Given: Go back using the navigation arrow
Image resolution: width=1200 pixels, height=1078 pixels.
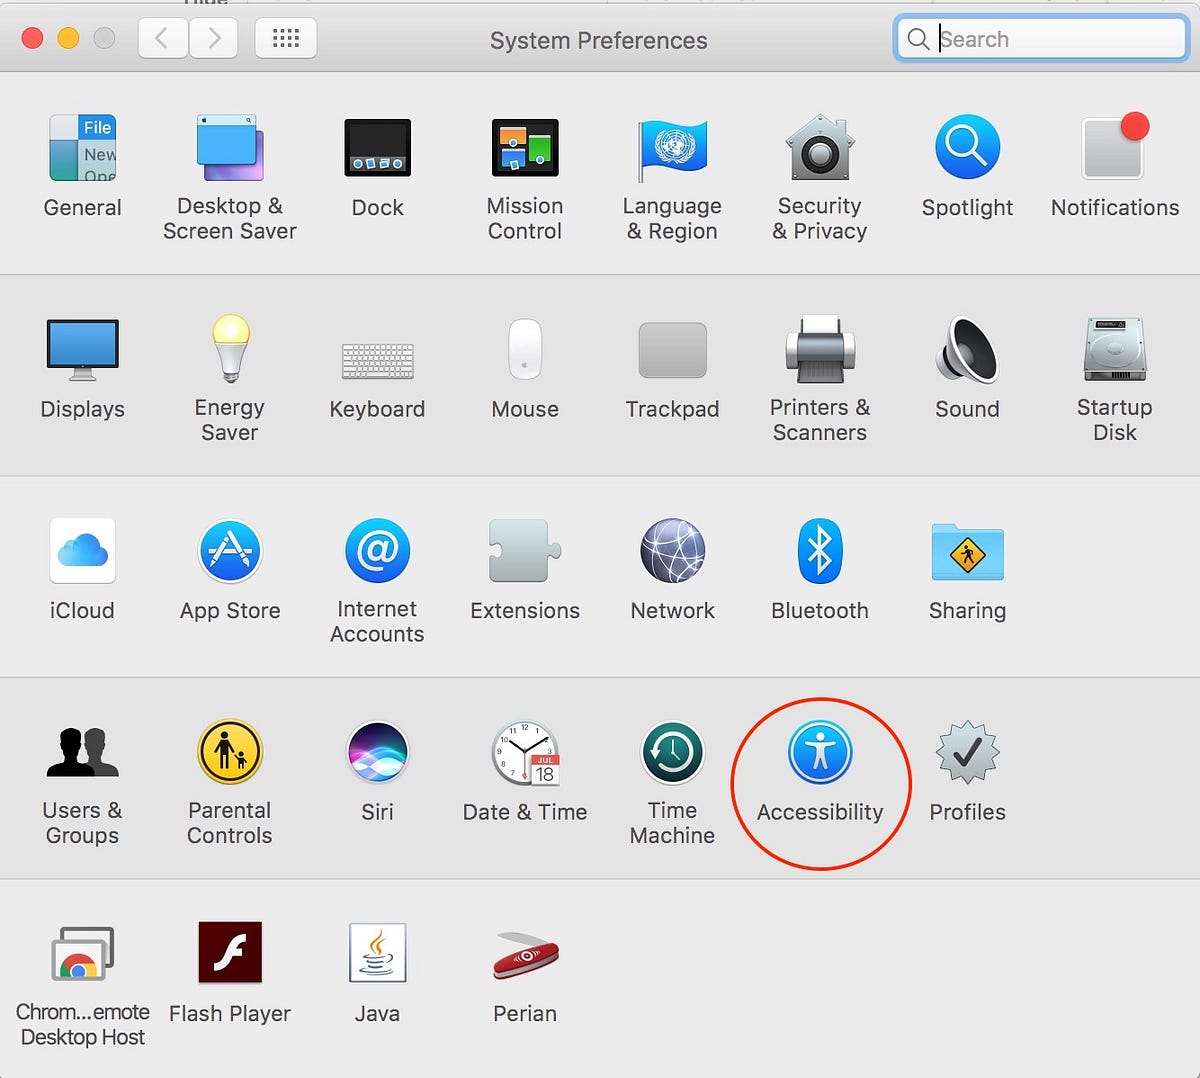Looking at the screenshot, I should click(x=163, y=37).
